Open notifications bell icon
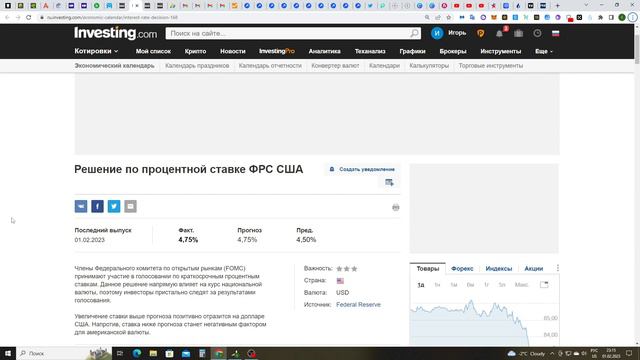Image resolution: width=640 pixels, height=360 pixels. coord(499,33)
